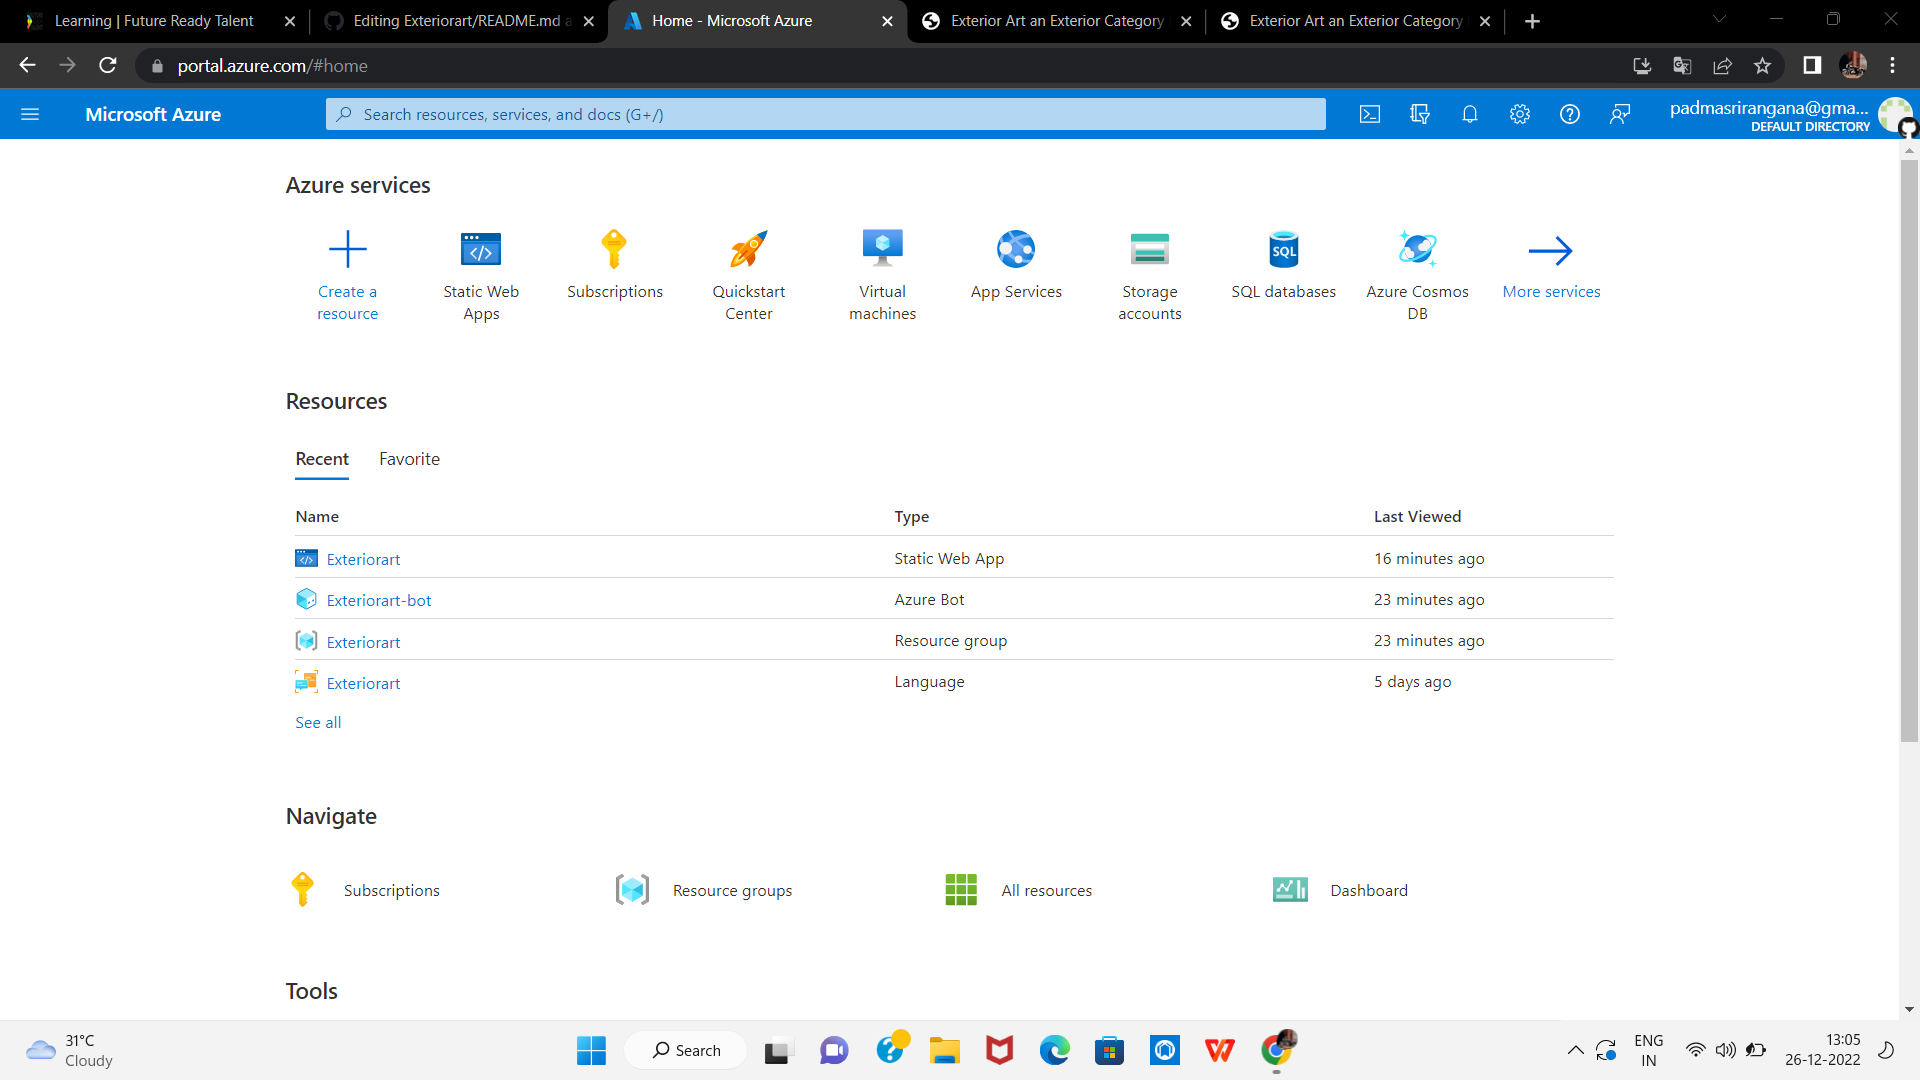The image size is (1920, 1080).
Task: Open the Feedback icon in header
Action: 1620,114
